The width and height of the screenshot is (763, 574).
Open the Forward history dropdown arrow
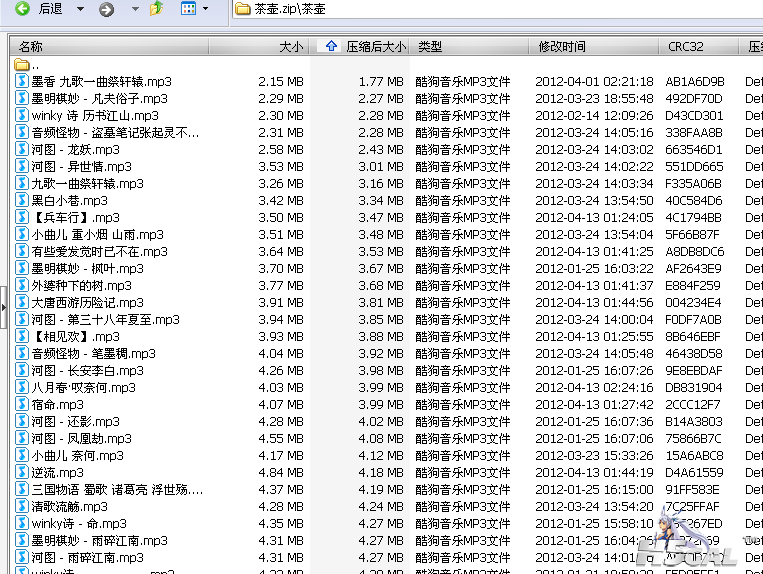[135, 9]
